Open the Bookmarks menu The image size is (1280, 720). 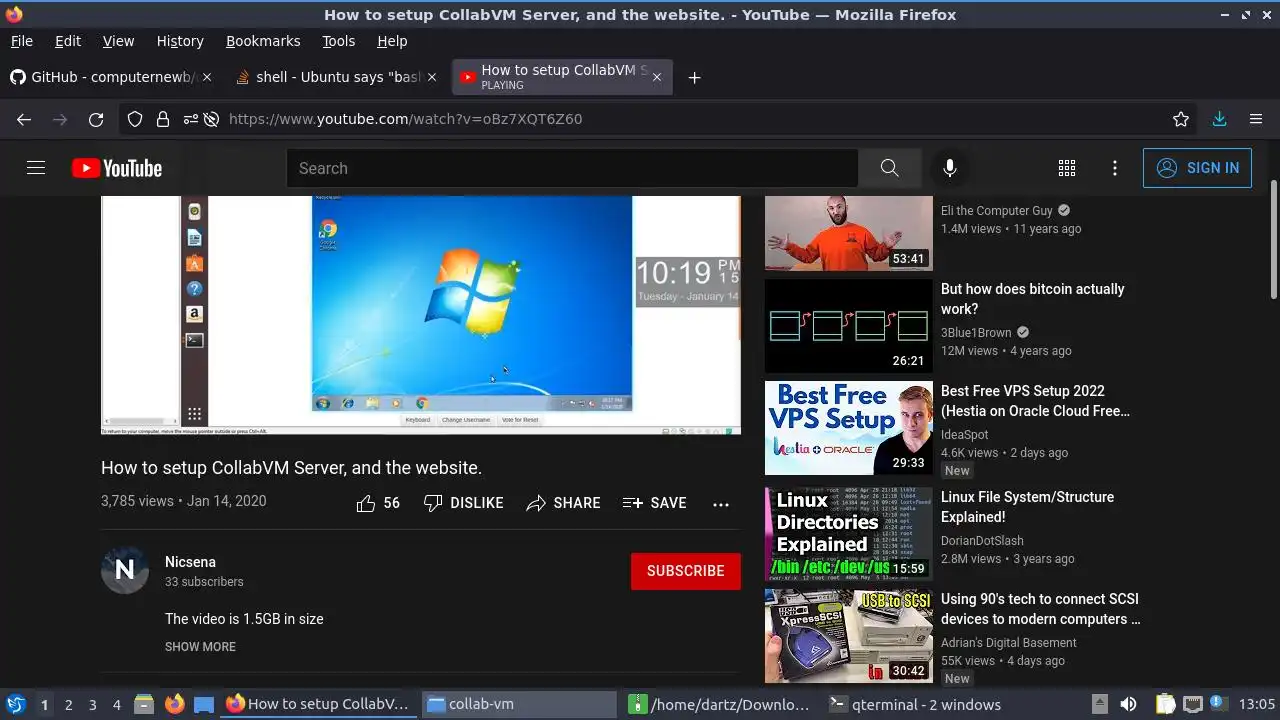263,41
